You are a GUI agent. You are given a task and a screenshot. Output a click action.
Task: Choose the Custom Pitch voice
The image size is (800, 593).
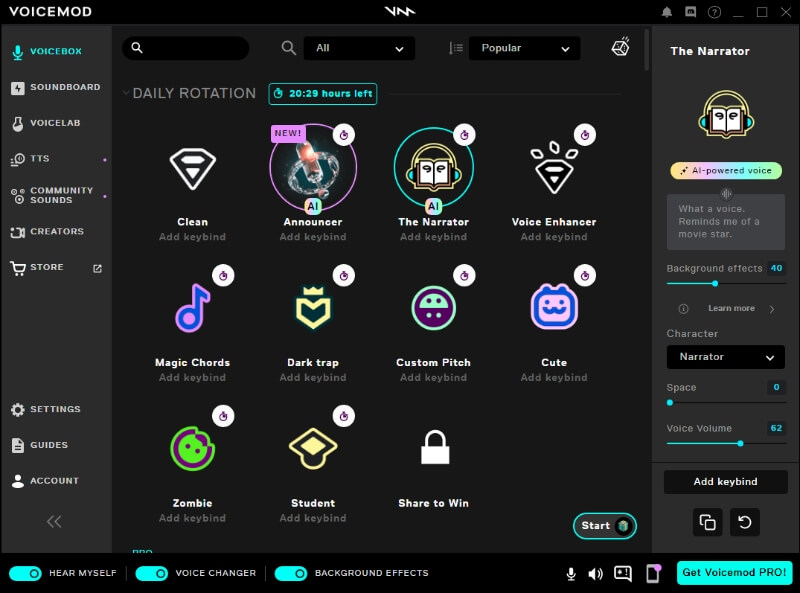pos(434,308)
